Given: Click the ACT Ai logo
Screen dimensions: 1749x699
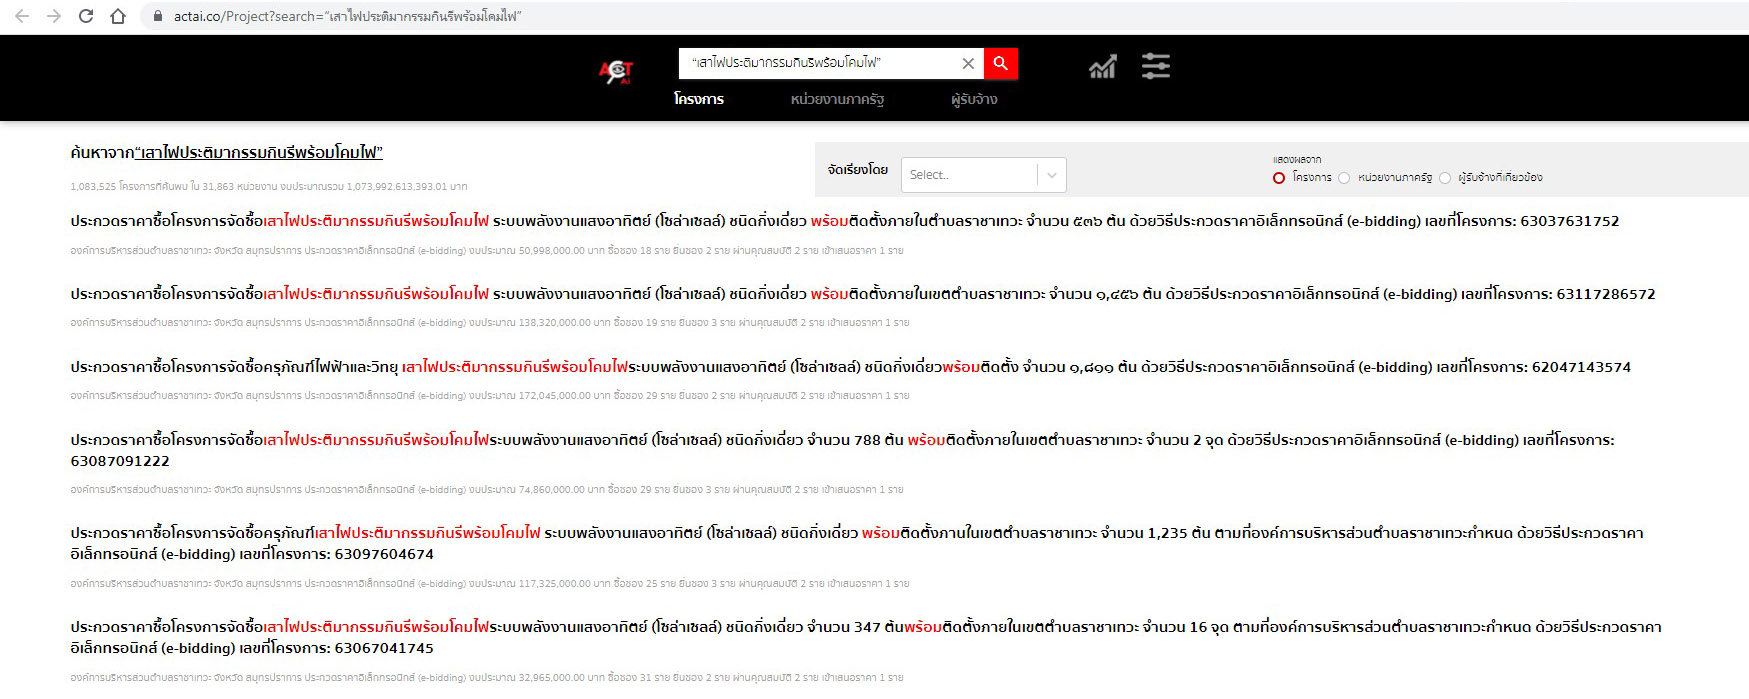Looking at the screenshot, I should pyautogui.click(x=616, y=68).
